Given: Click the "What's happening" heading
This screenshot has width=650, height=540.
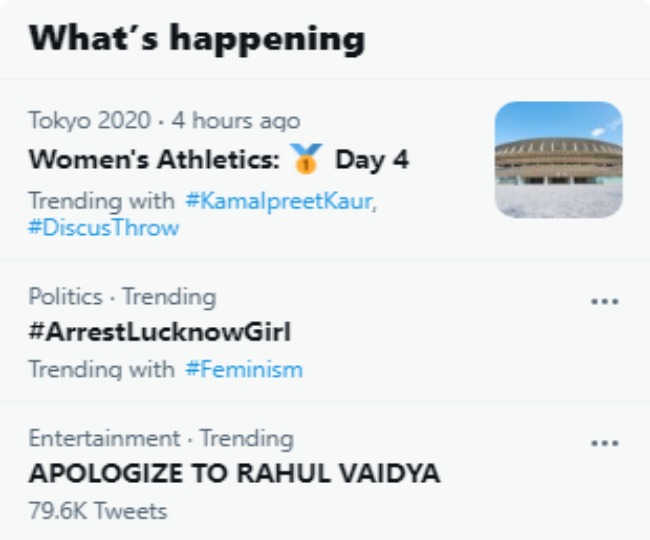Looking at the screenshot, I should click(x=196, y=39).
